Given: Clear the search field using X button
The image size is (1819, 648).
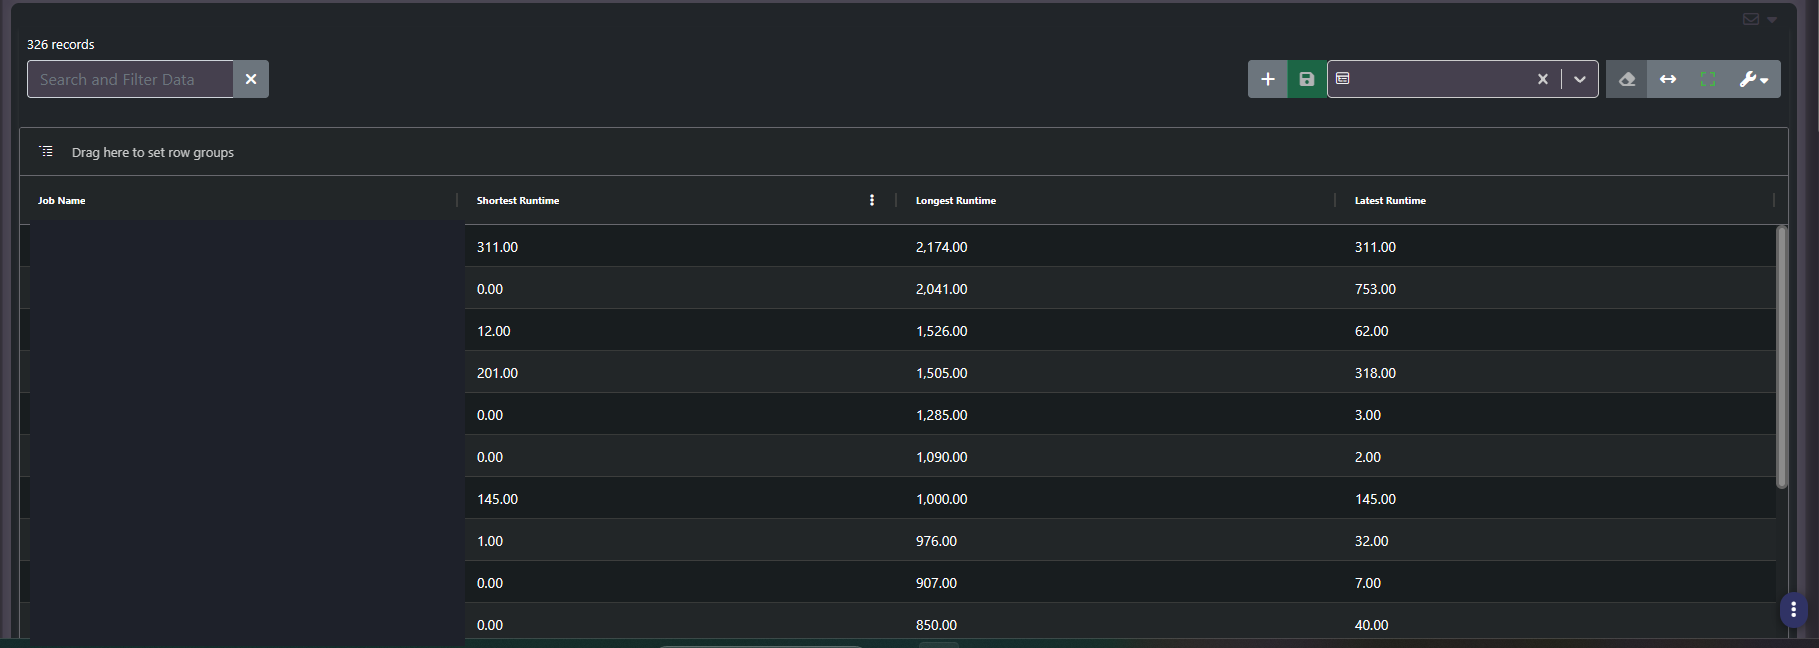Looking at the screenshot, I should pos(251,79).
